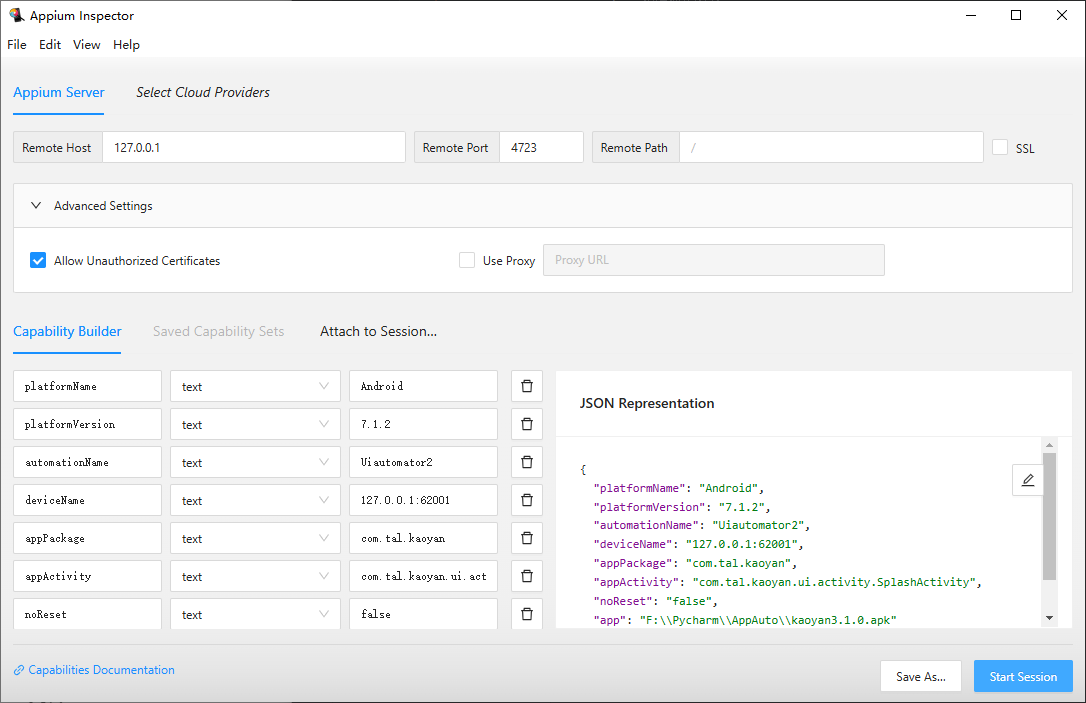1086x703 pixels.
Task: Open the Attach to Session tab
Action: click(378, 331)
